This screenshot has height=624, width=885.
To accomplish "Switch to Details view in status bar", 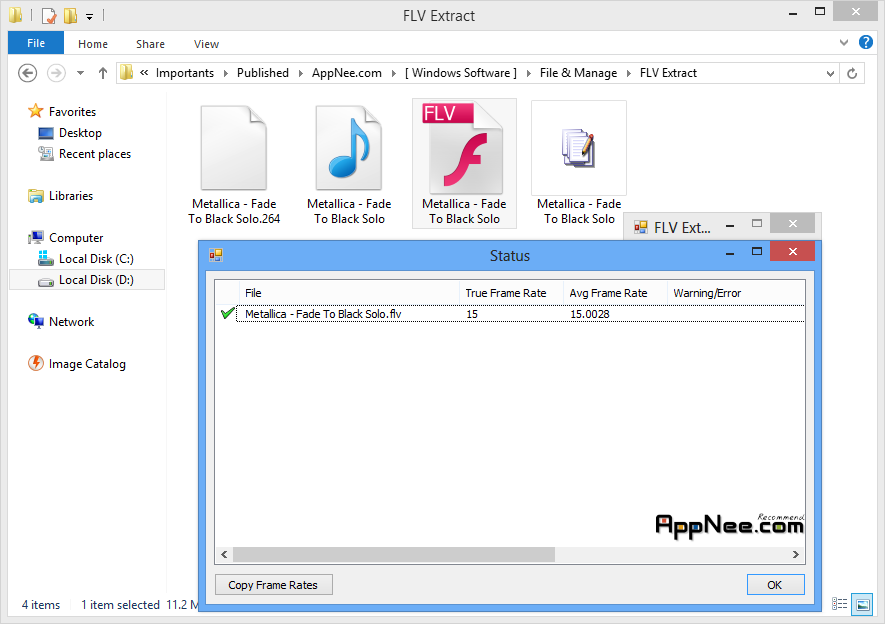I will tap(839, 604).
